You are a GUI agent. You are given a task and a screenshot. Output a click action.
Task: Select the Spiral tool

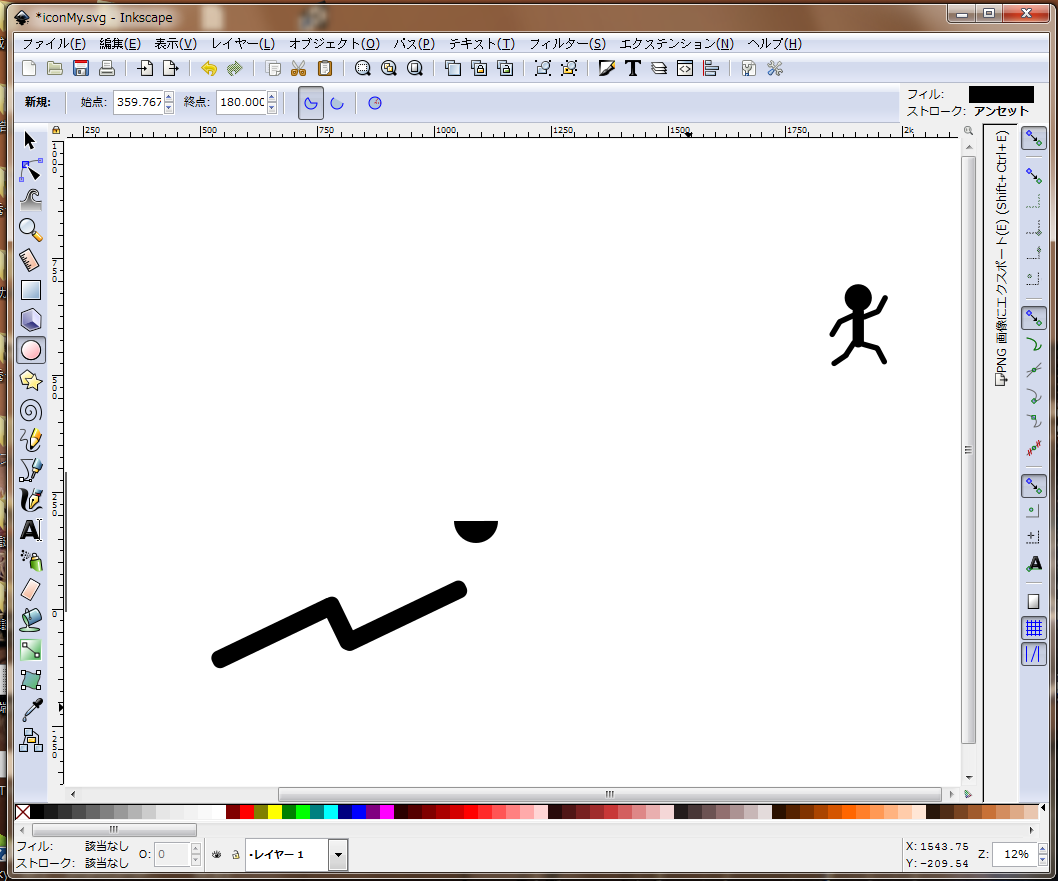[x=31, y=410]
